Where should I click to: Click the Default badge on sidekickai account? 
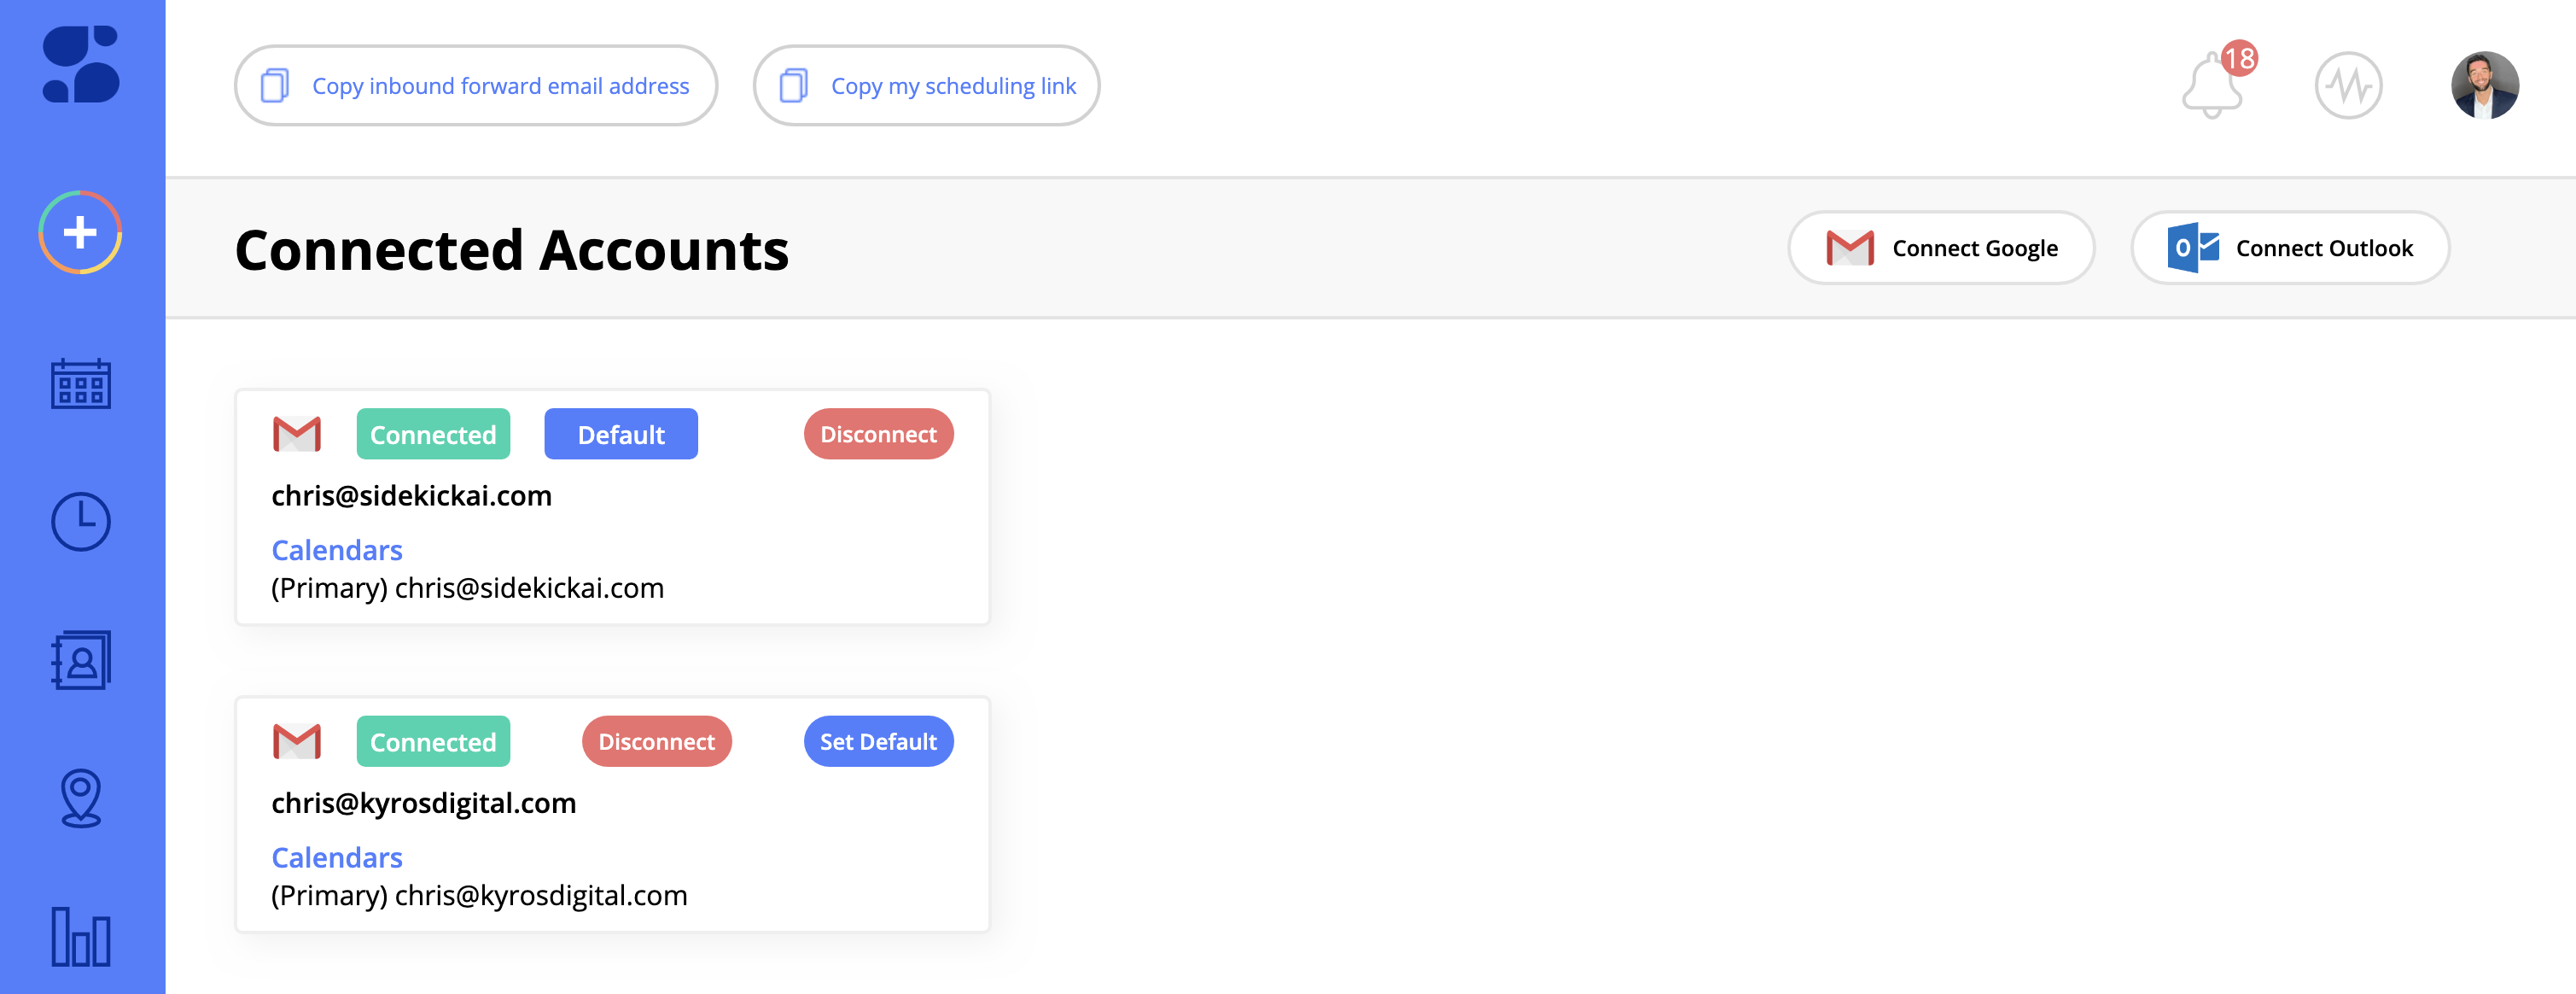[x=621, y=434]
